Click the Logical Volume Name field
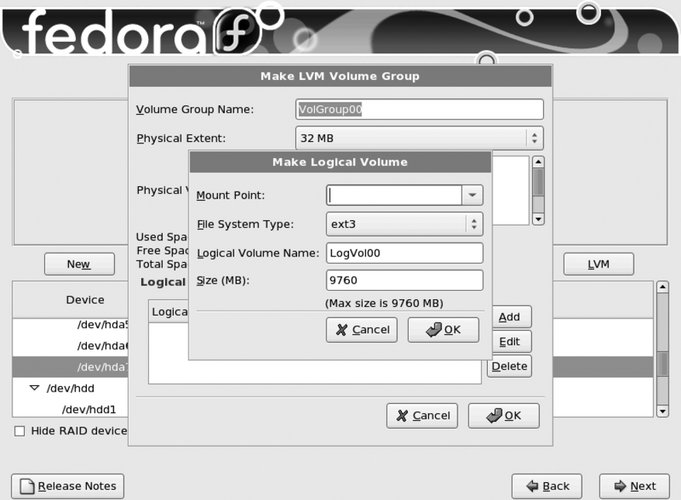681x500 pixels. coord(404,254)
